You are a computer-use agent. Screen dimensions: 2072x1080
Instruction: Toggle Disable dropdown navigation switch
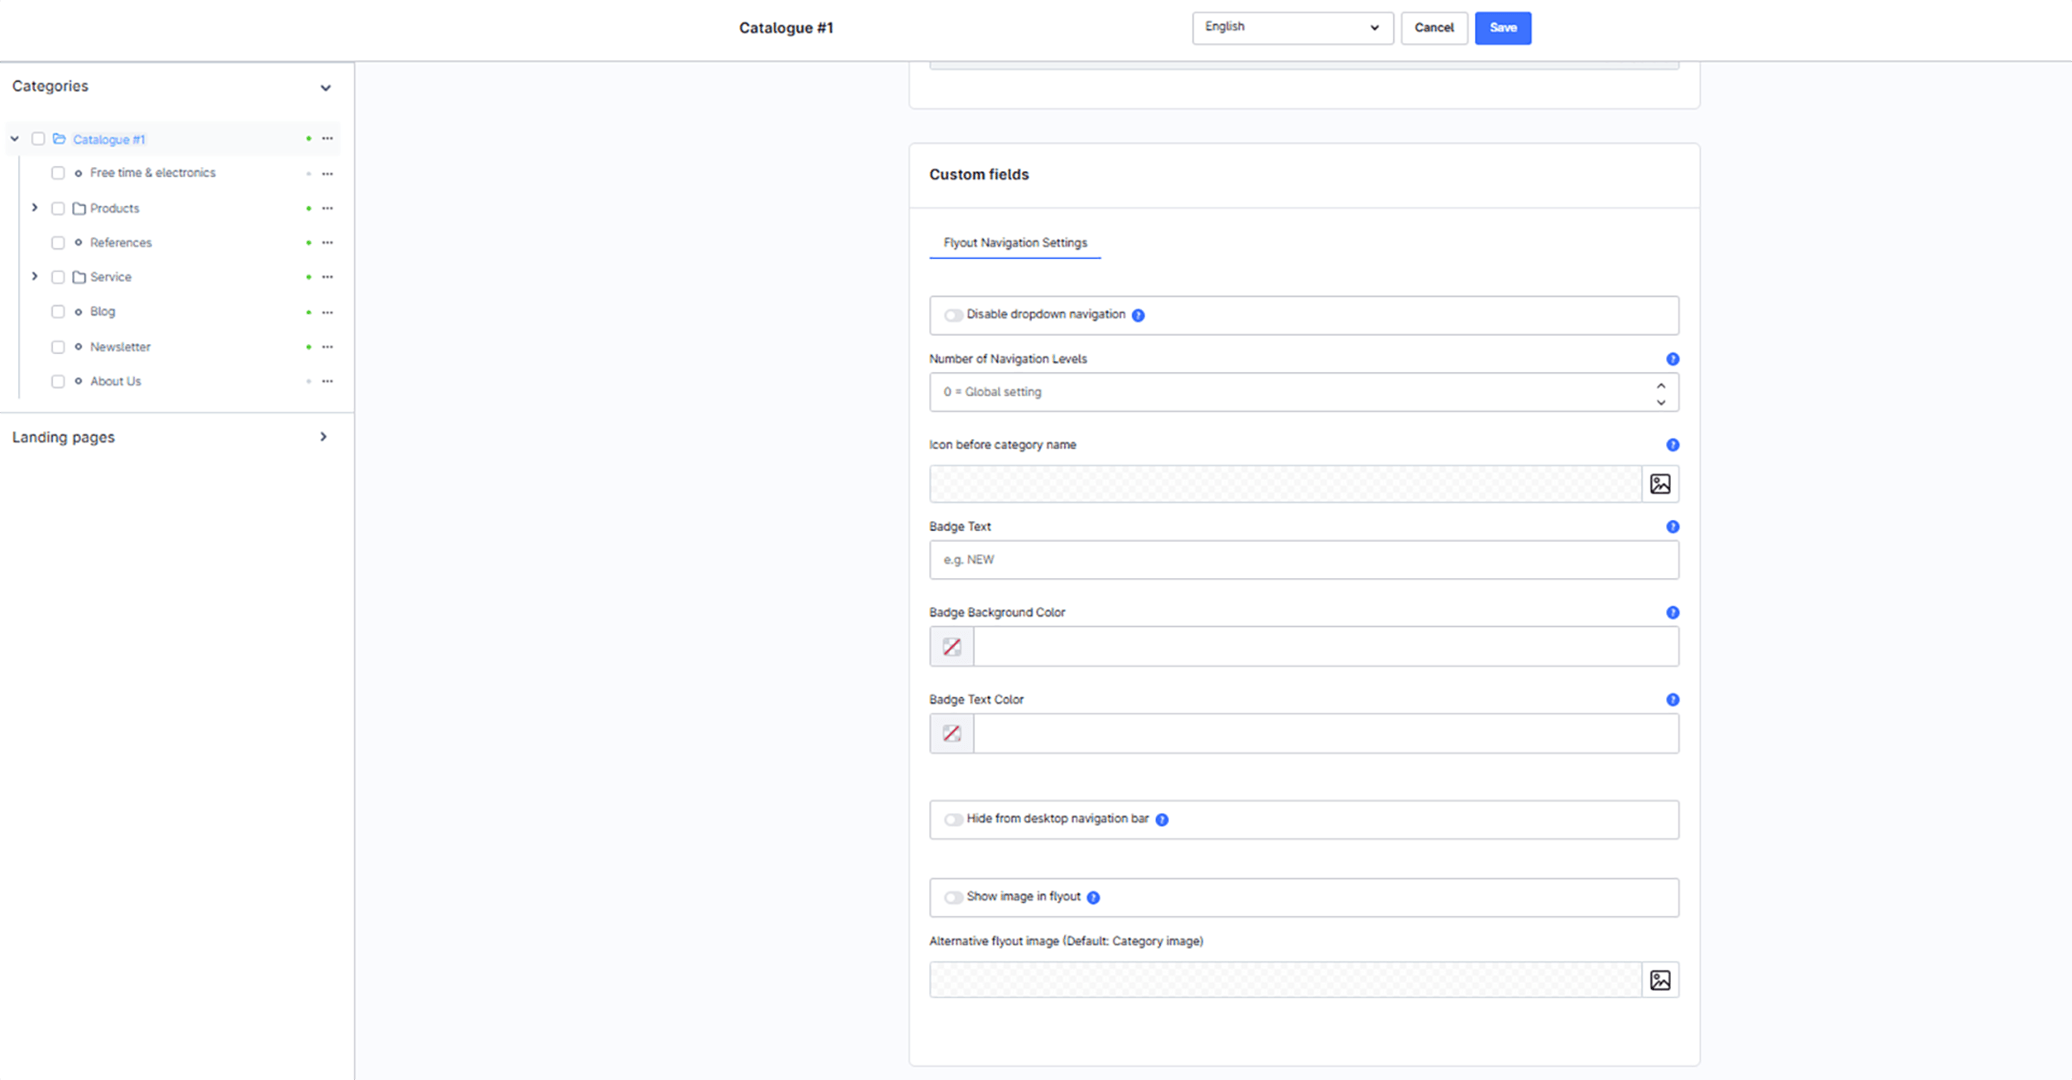coord(953,315)
